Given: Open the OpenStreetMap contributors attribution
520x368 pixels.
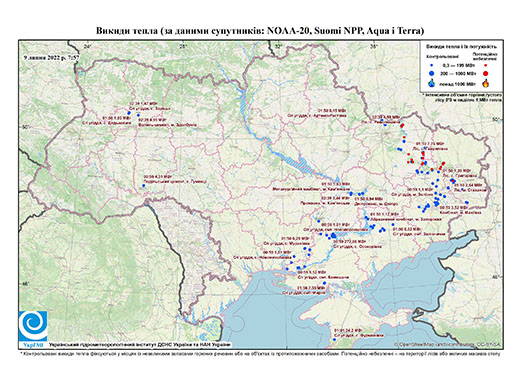Looking at the screenshot, I should click(x=448, y=344).
